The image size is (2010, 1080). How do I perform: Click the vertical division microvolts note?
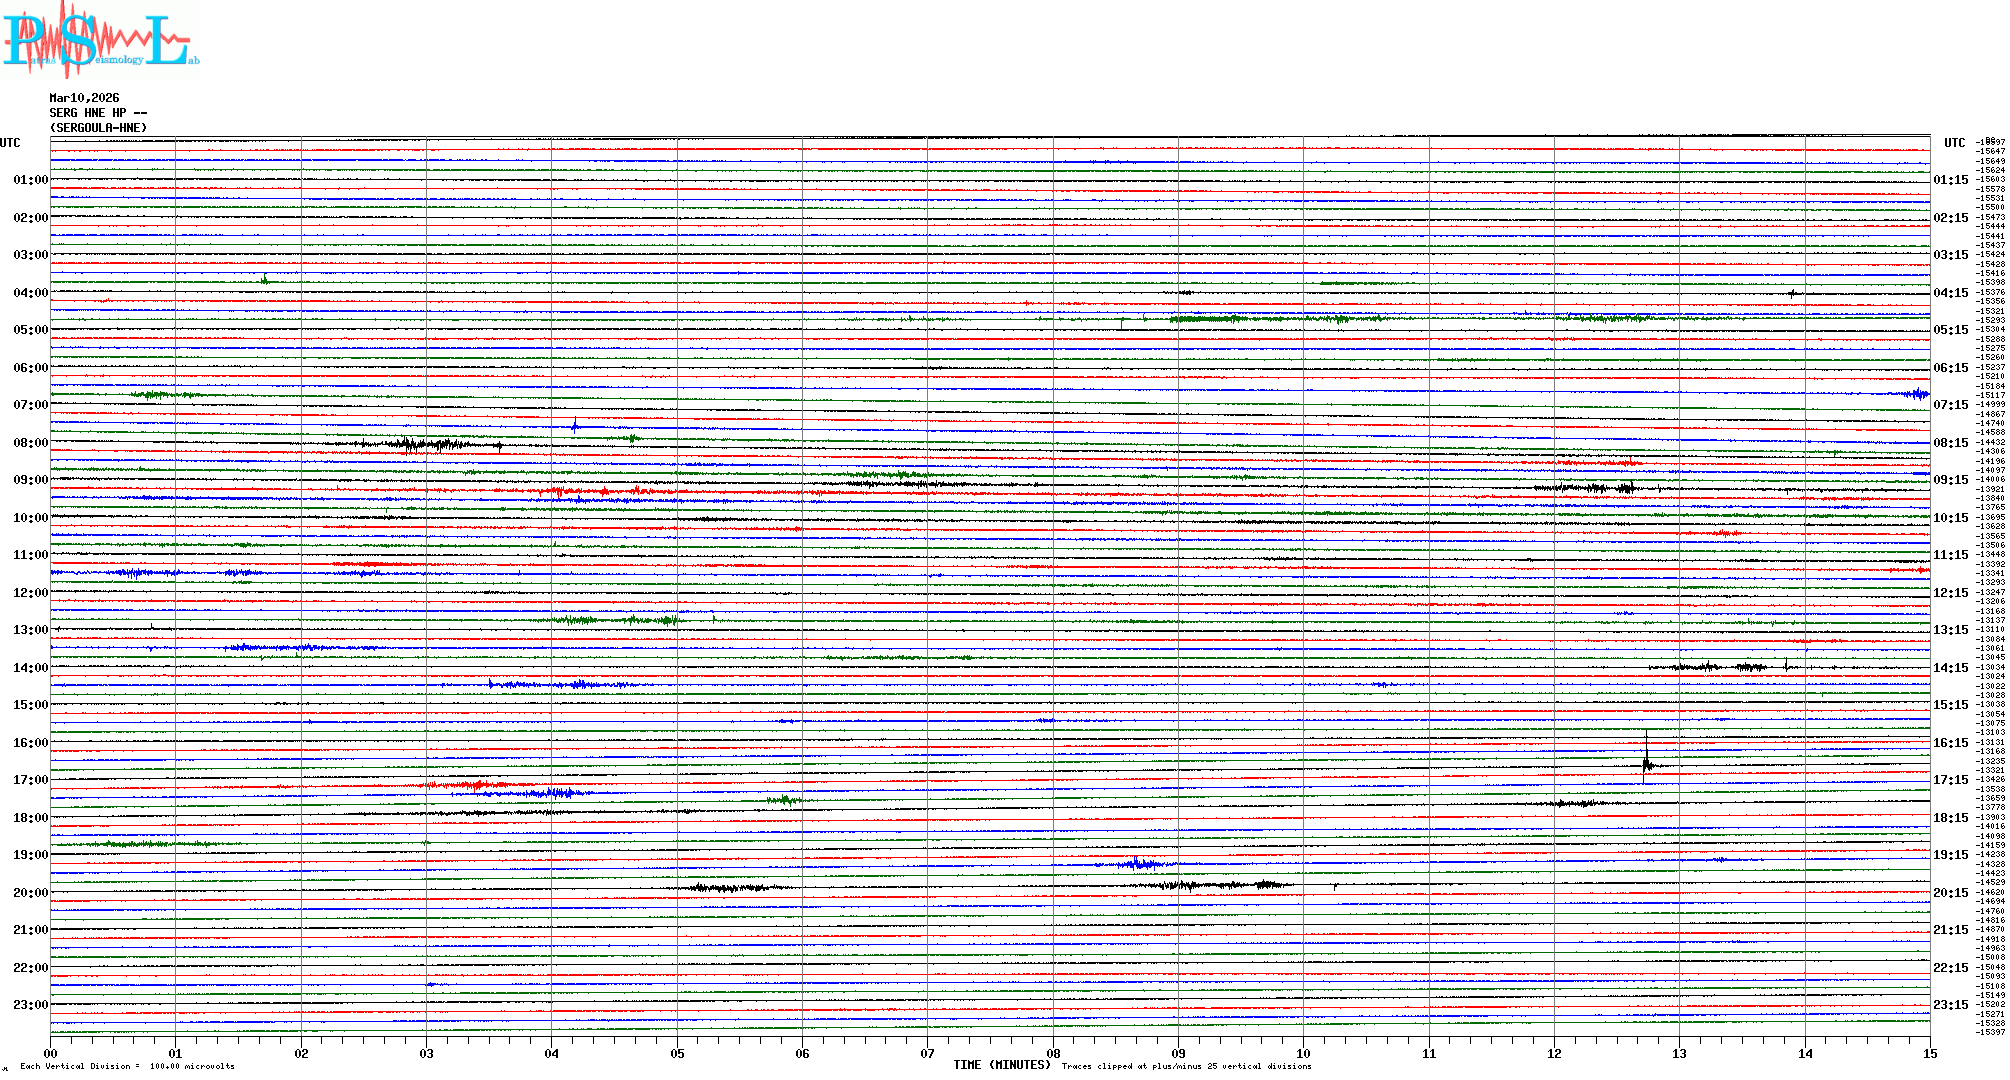(127, 1066)
